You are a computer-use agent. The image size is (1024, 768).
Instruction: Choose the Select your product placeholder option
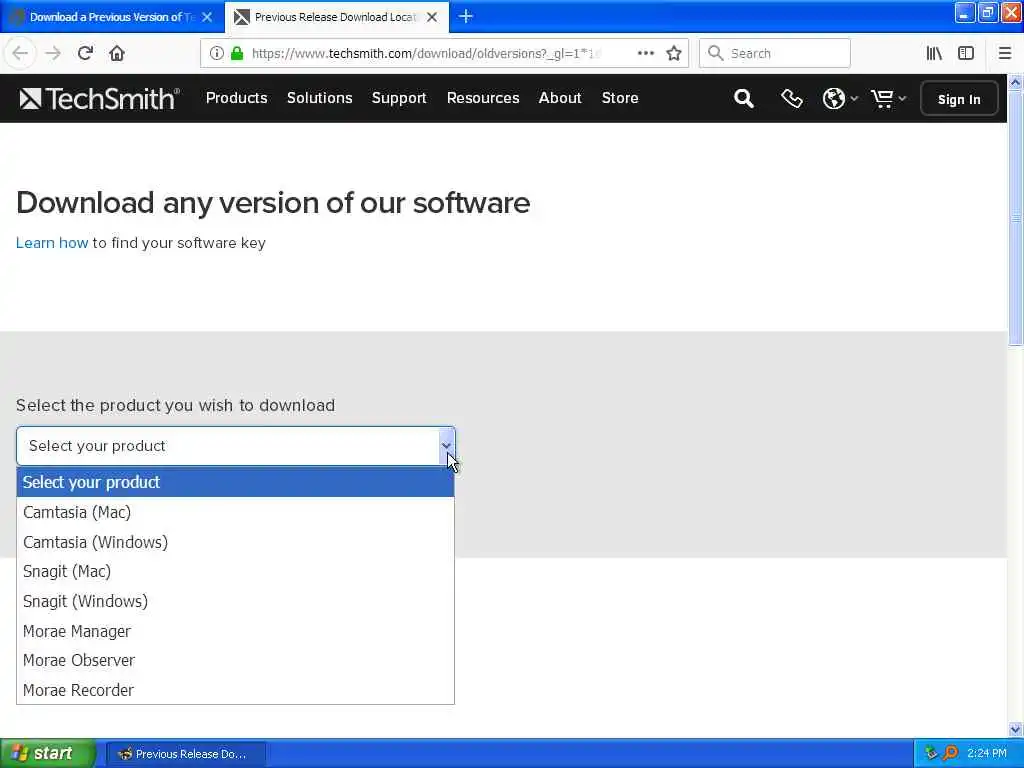235,482
